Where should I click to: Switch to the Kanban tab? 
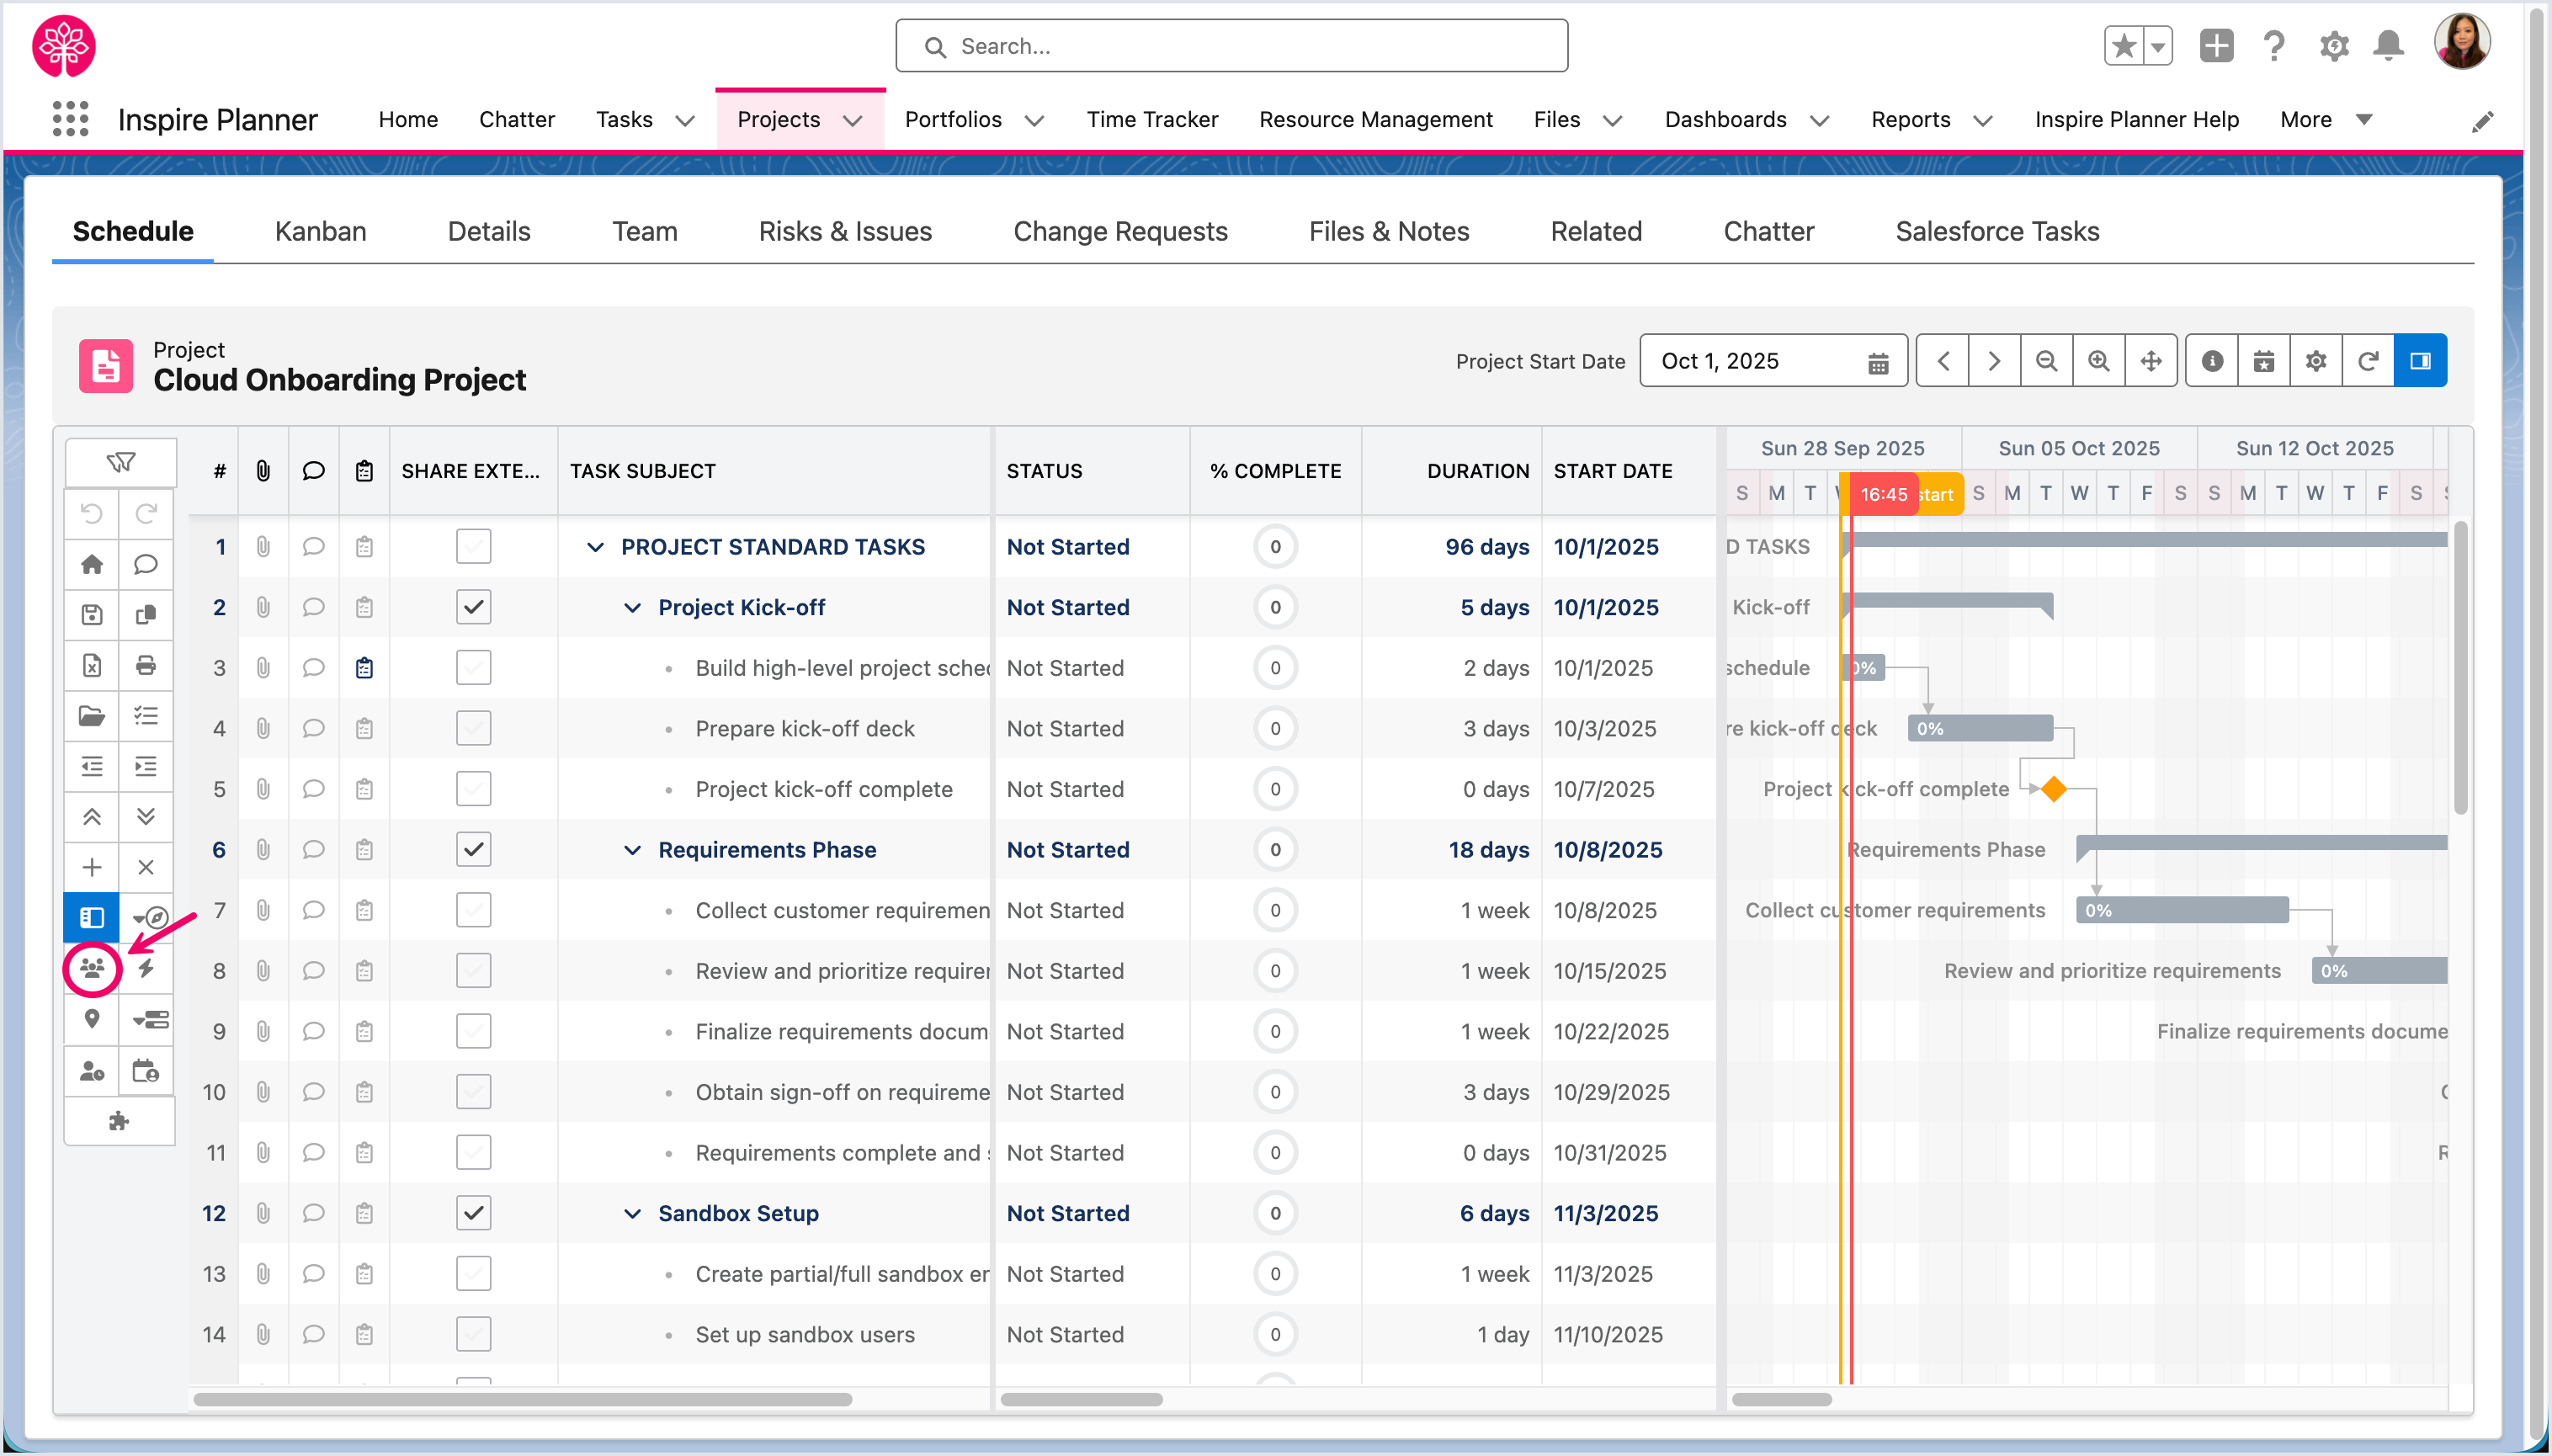pos(320,231)
